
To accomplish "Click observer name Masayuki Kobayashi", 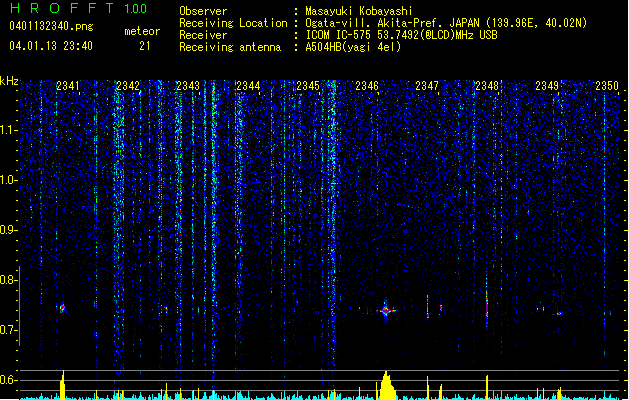I will [x=359, y=11].
